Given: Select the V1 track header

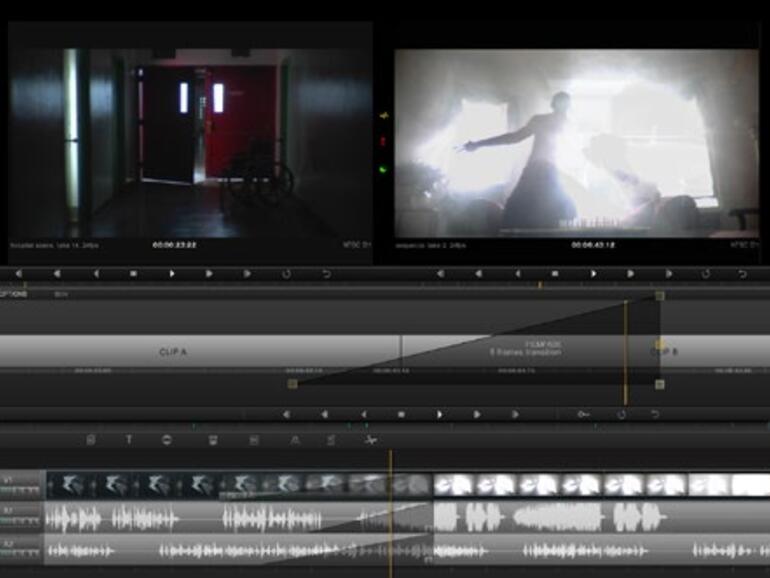Looking at the screenshot, I should (22, 485).
